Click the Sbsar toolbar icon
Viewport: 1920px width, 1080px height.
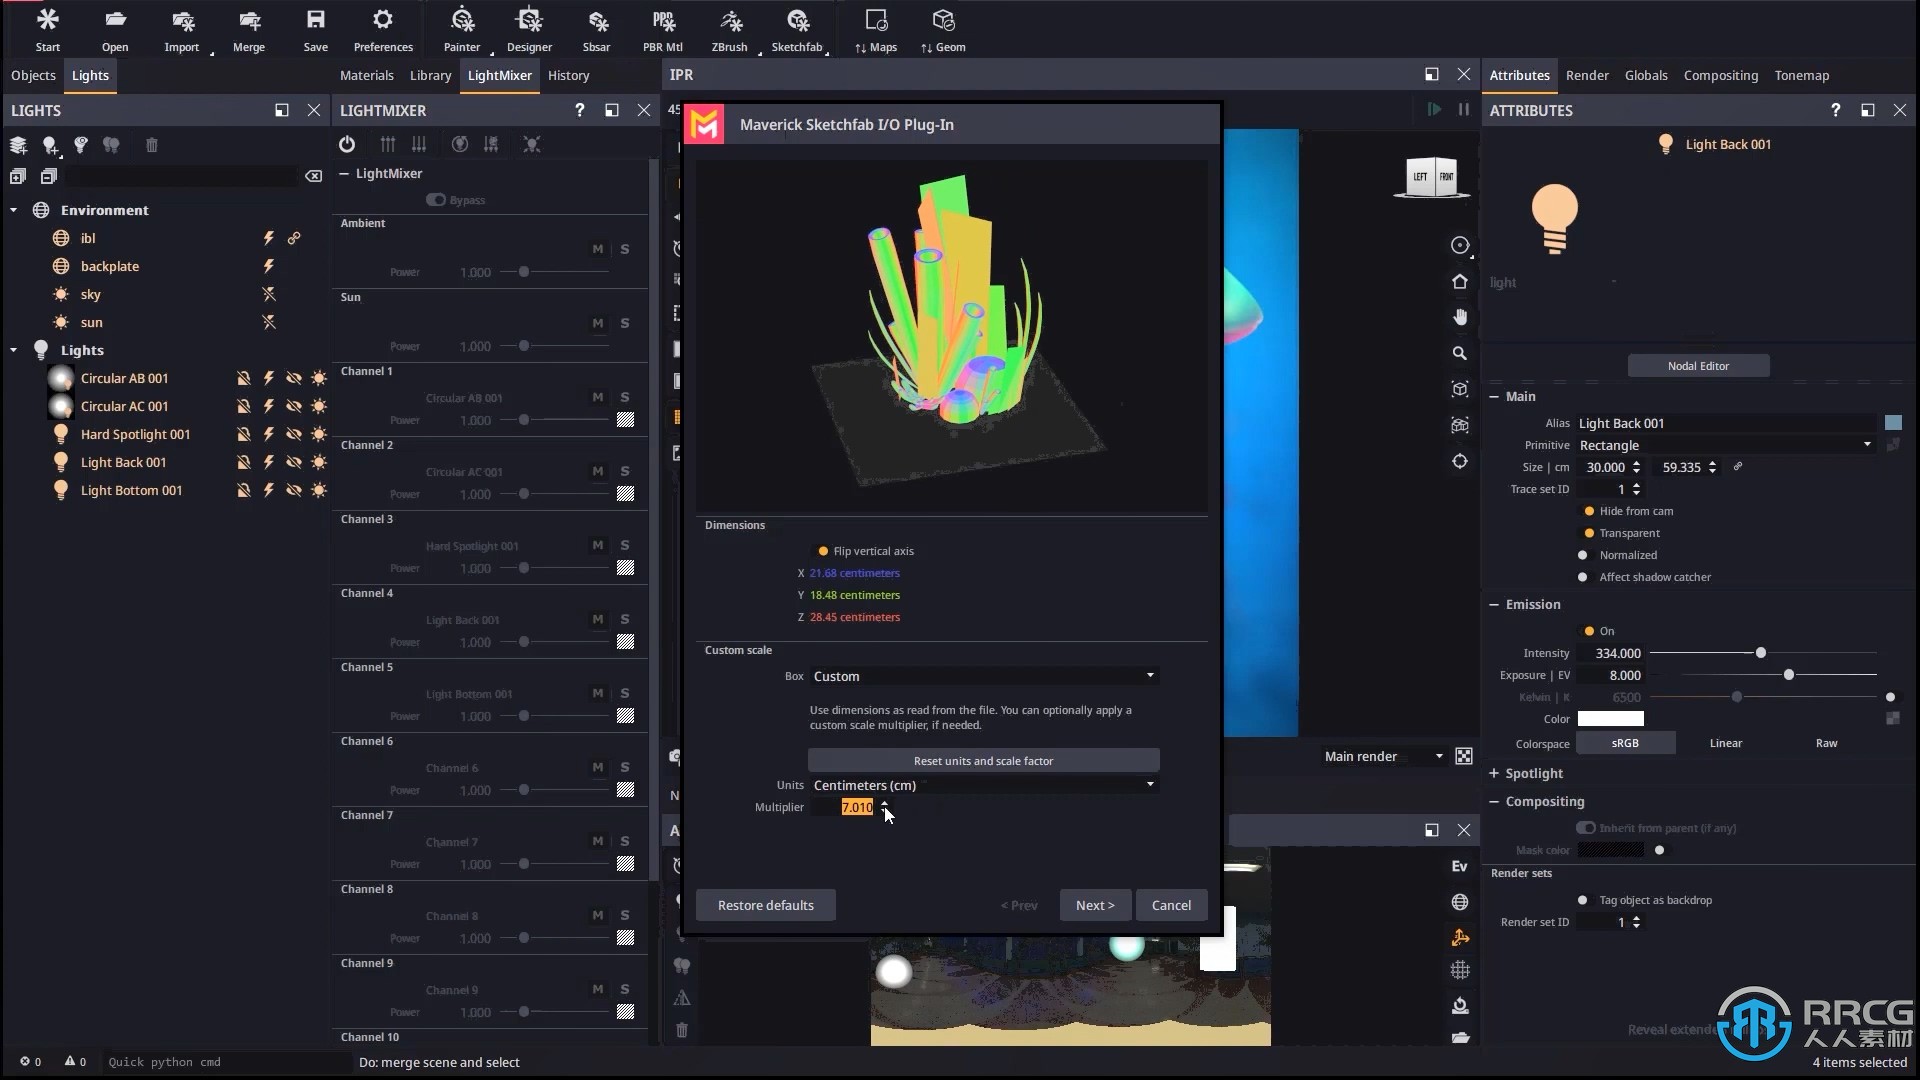point(597,30)
